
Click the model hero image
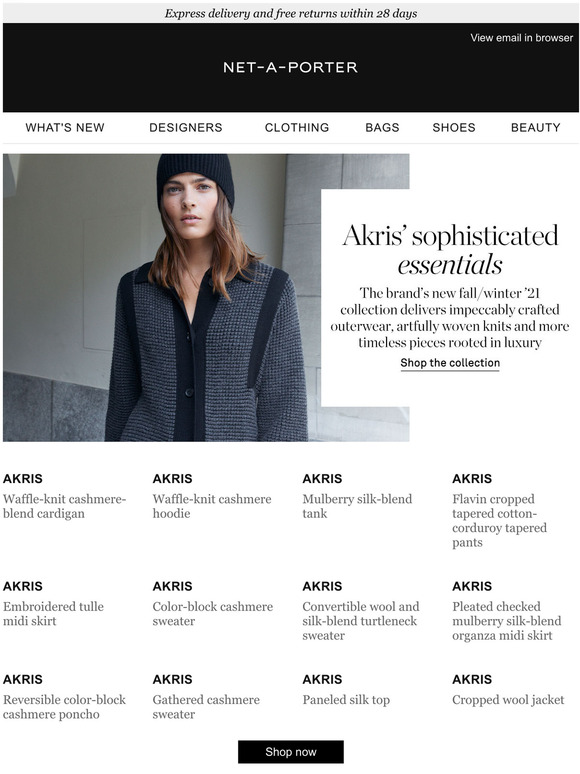tap(162, 297)
